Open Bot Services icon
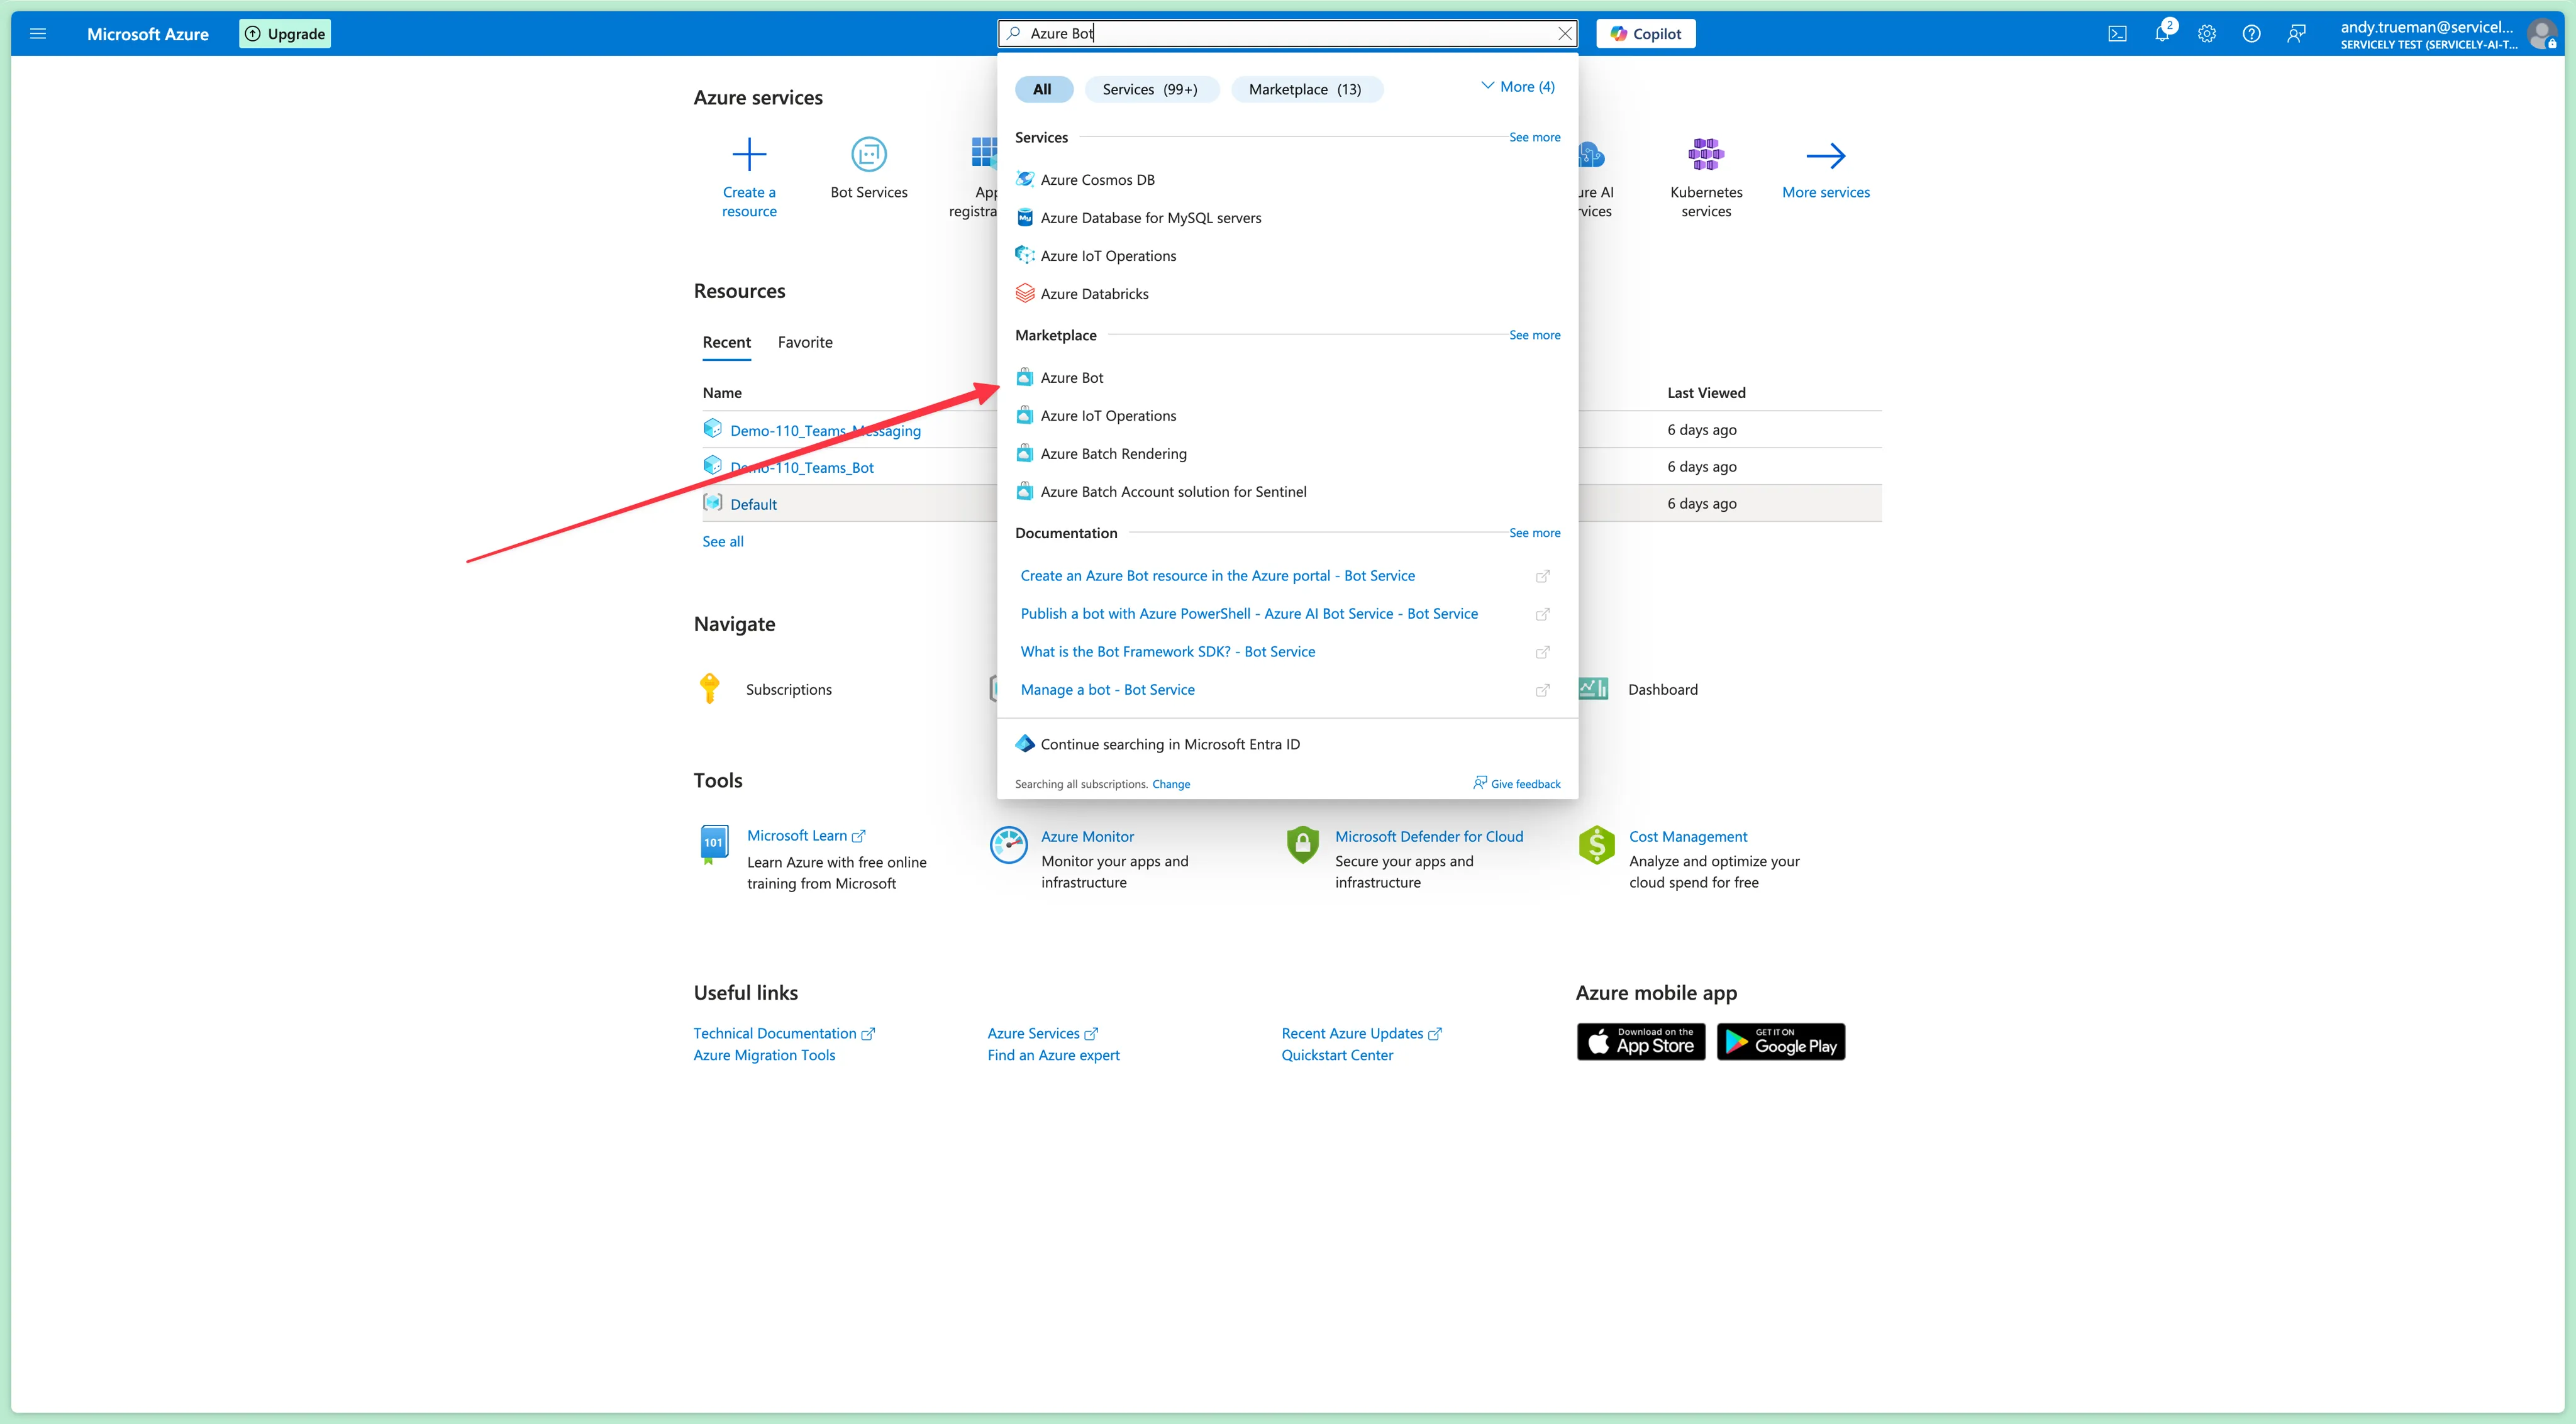 [869, 155]
